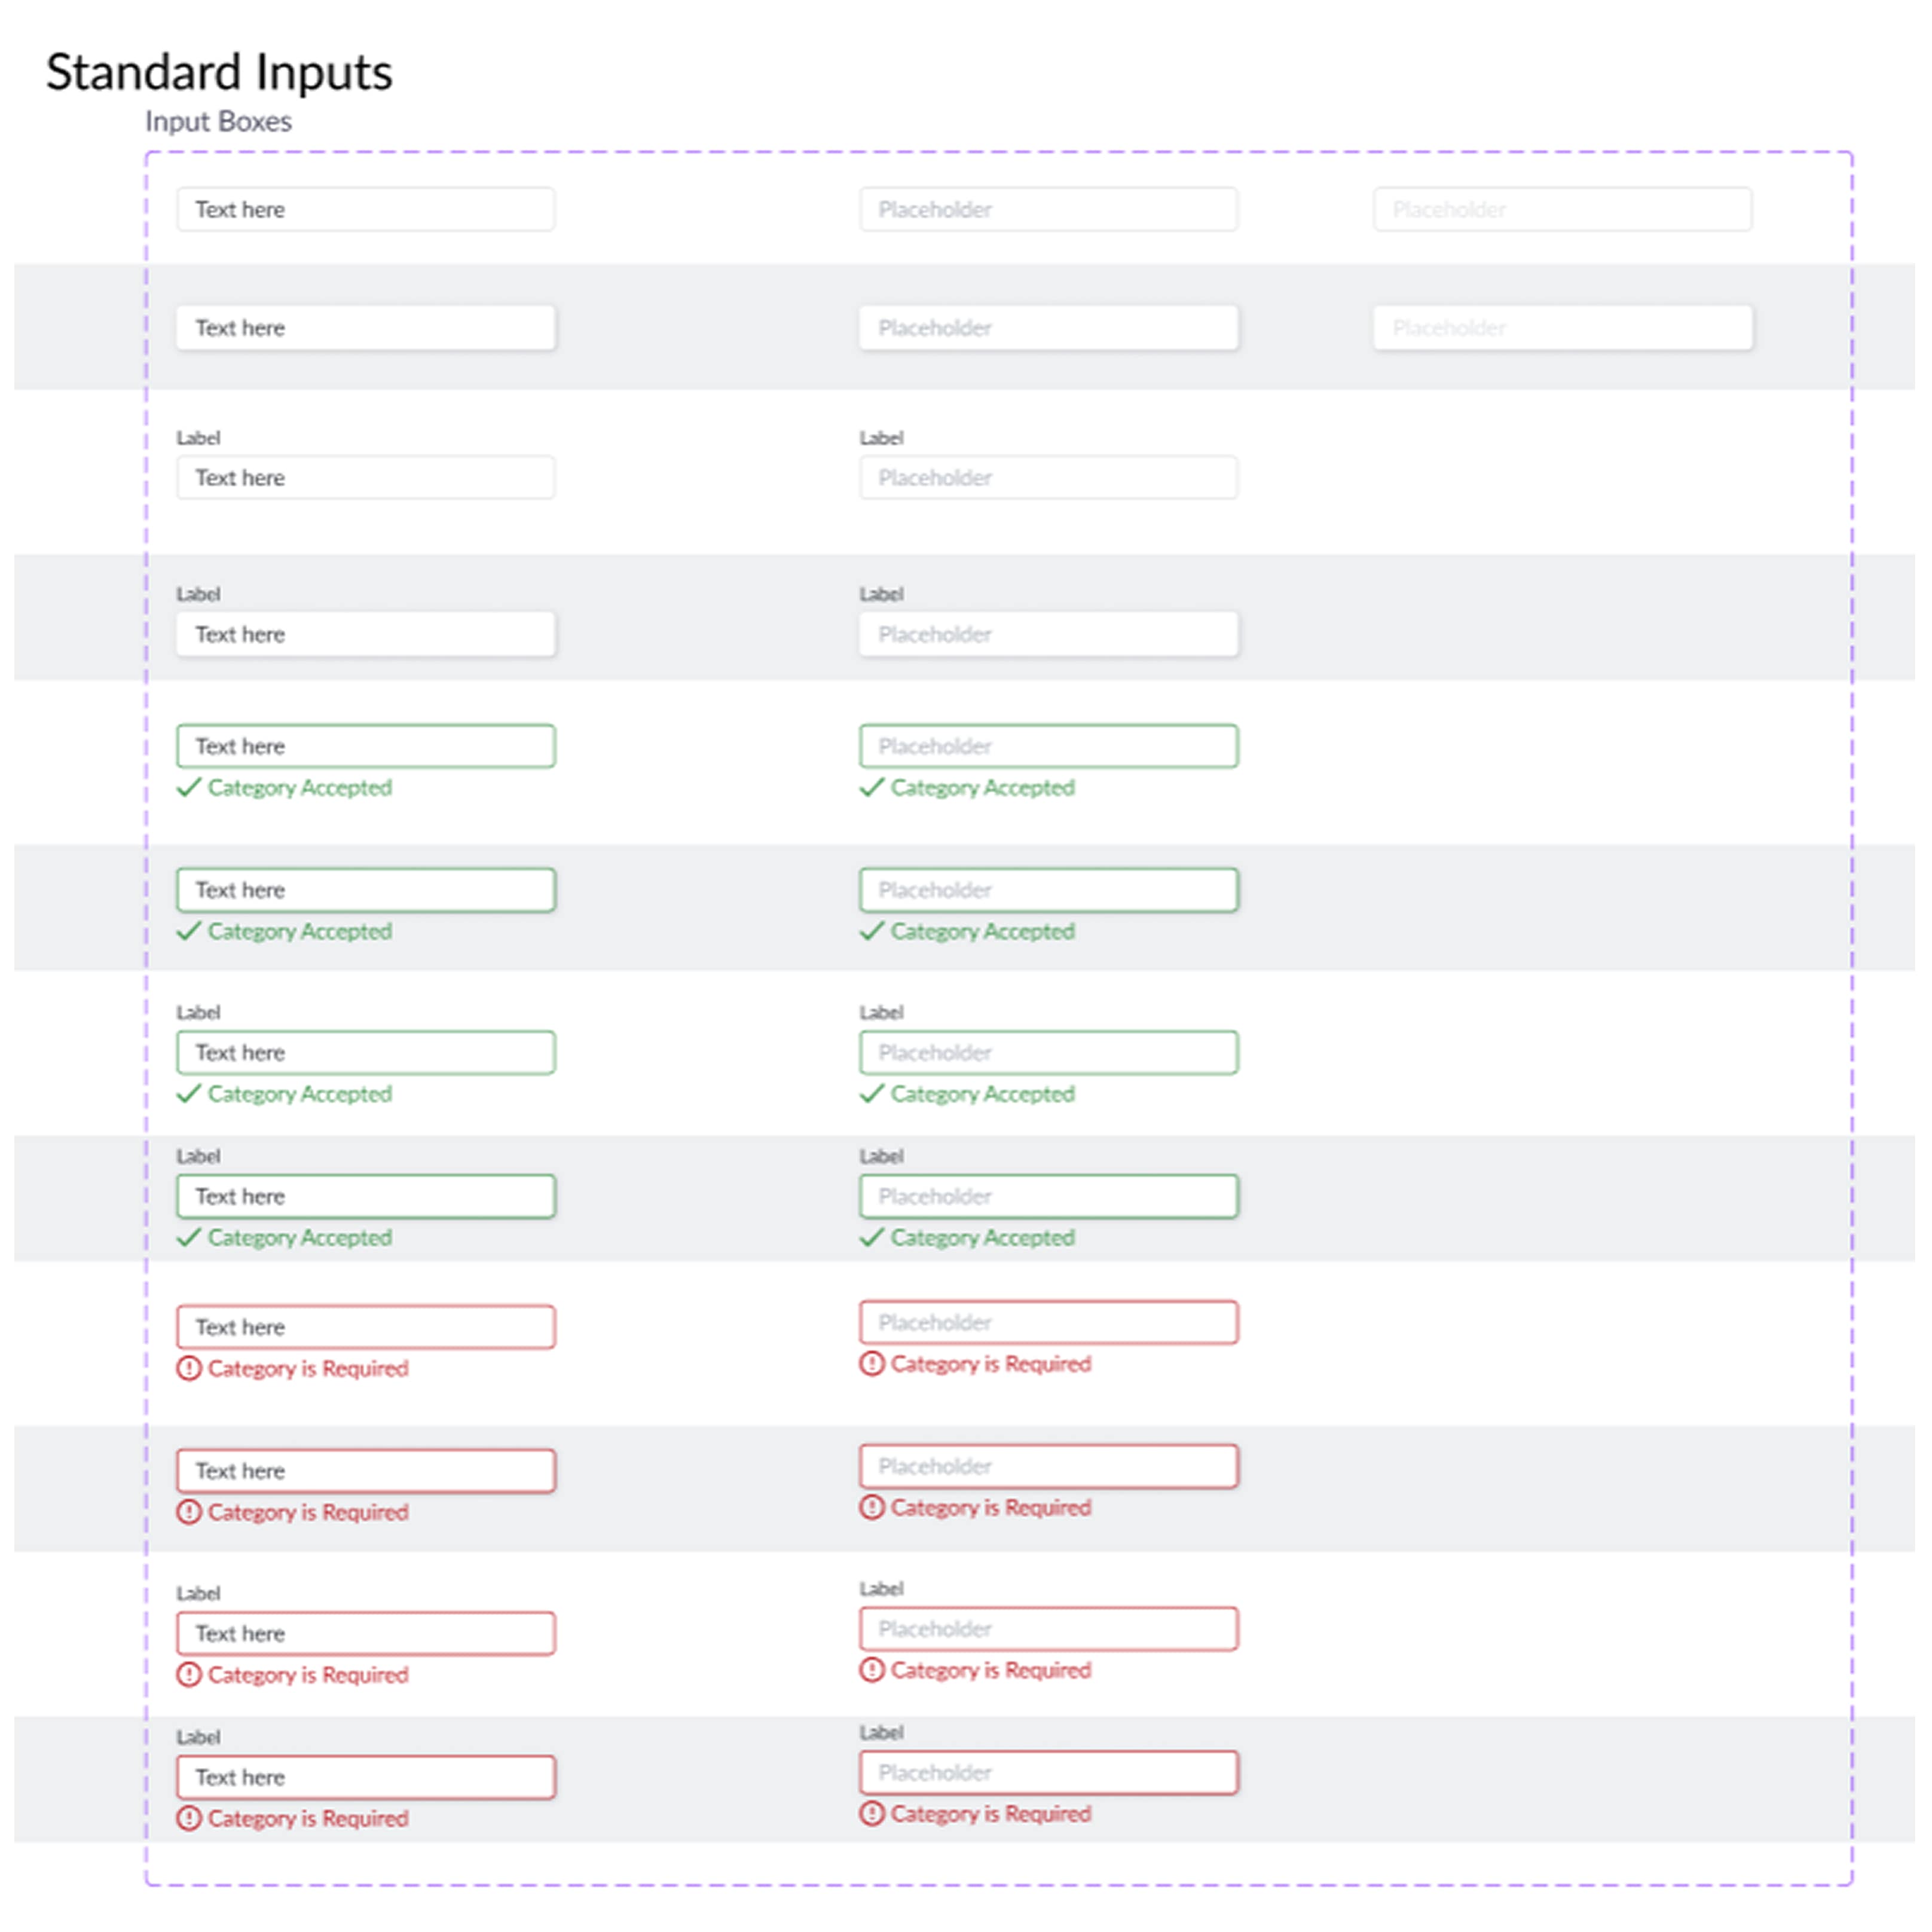This screenshot has width=1932, height=1932.
Task: Click the topmost faded disabled Placeholder input
Action: (1562, 210)
